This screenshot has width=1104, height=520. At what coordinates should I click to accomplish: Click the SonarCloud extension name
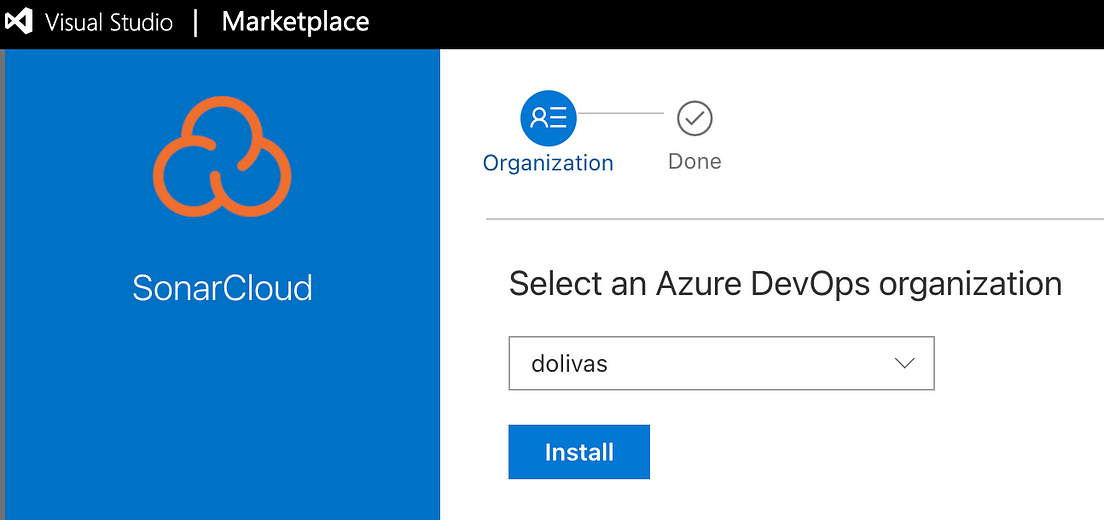coord(222,288)
